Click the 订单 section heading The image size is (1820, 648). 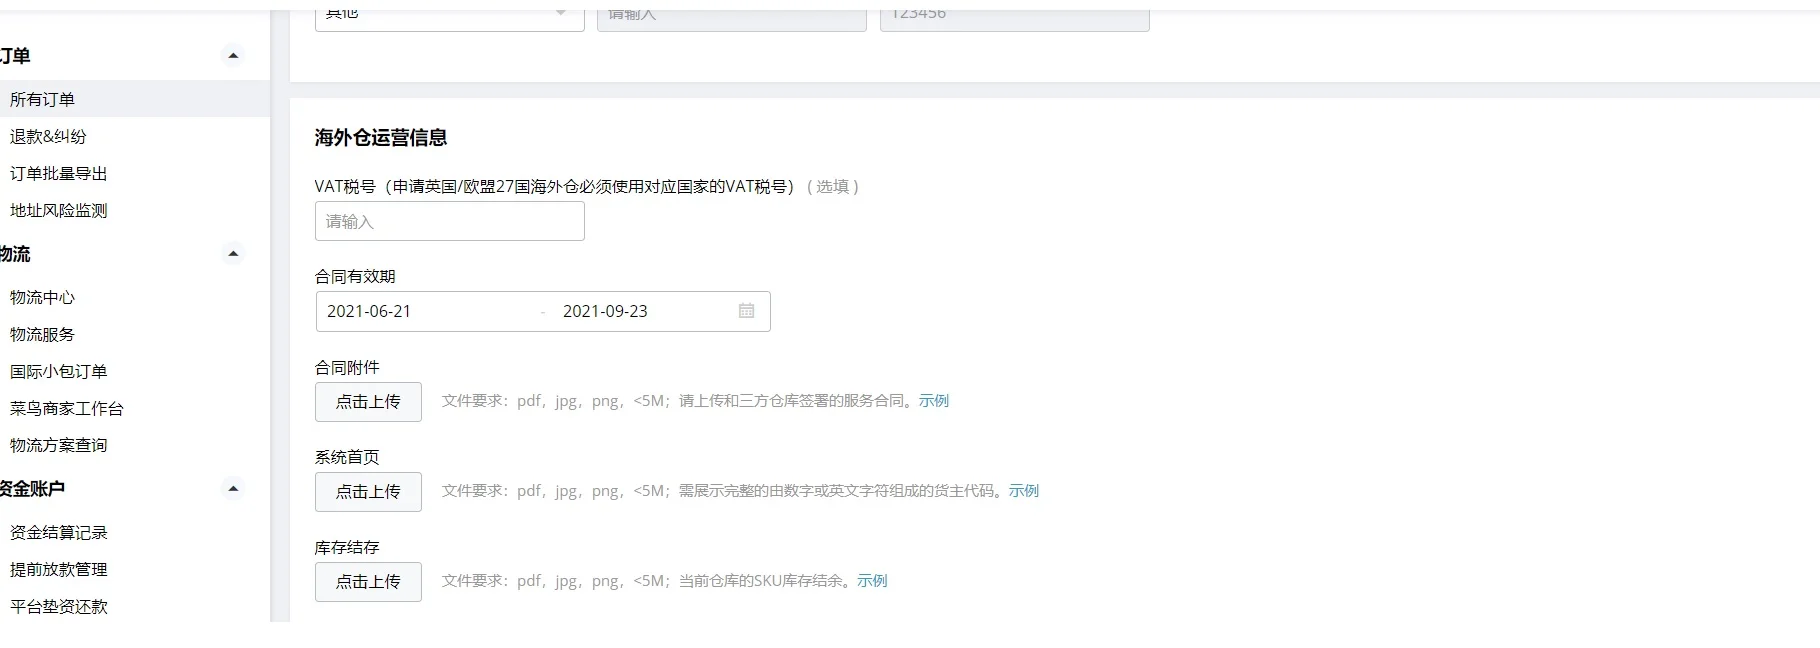pyautogui.click(x=15, y=56)
